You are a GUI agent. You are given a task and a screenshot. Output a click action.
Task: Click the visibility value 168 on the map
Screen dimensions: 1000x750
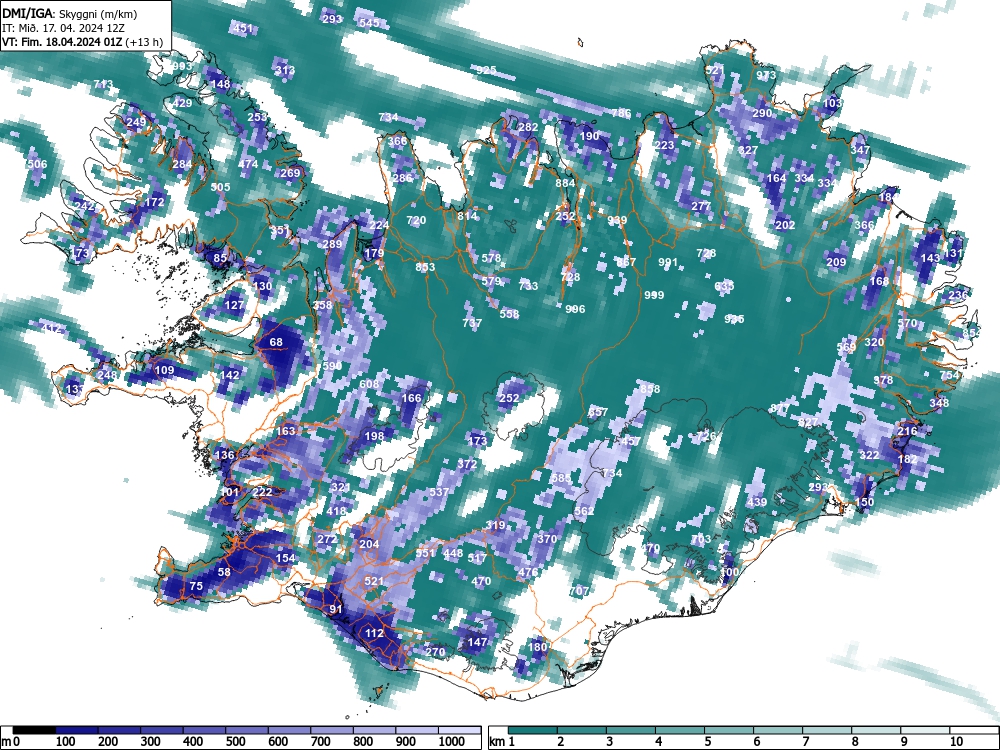coord(879,281)
